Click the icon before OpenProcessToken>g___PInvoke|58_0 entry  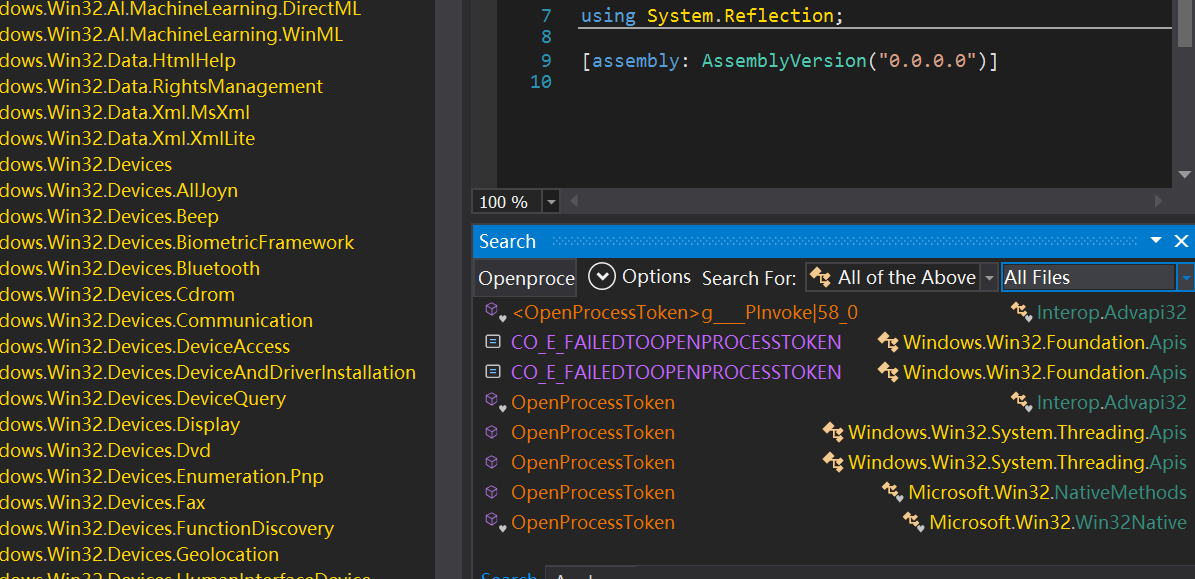491,312
